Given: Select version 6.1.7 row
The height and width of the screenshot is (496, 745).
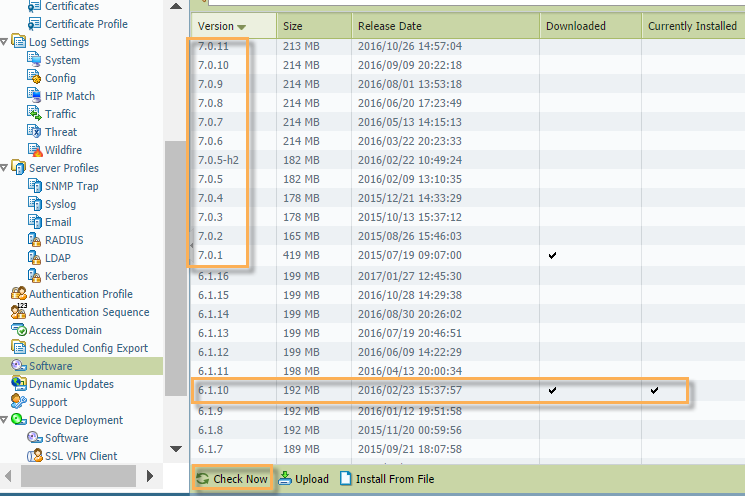Looking at the screenshot, I should click(468, 449).
